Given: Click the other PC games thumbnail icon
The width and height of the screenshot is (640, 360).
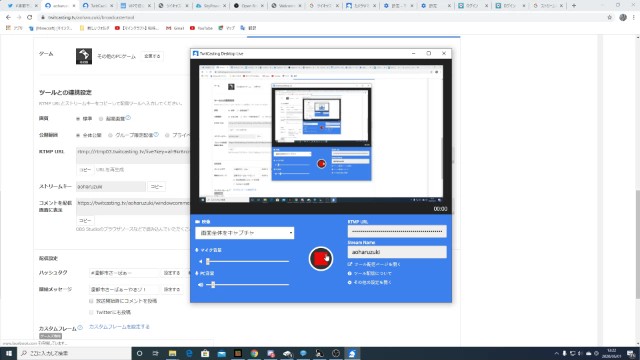Looking at the screenshot, I should tap(84, 56).
